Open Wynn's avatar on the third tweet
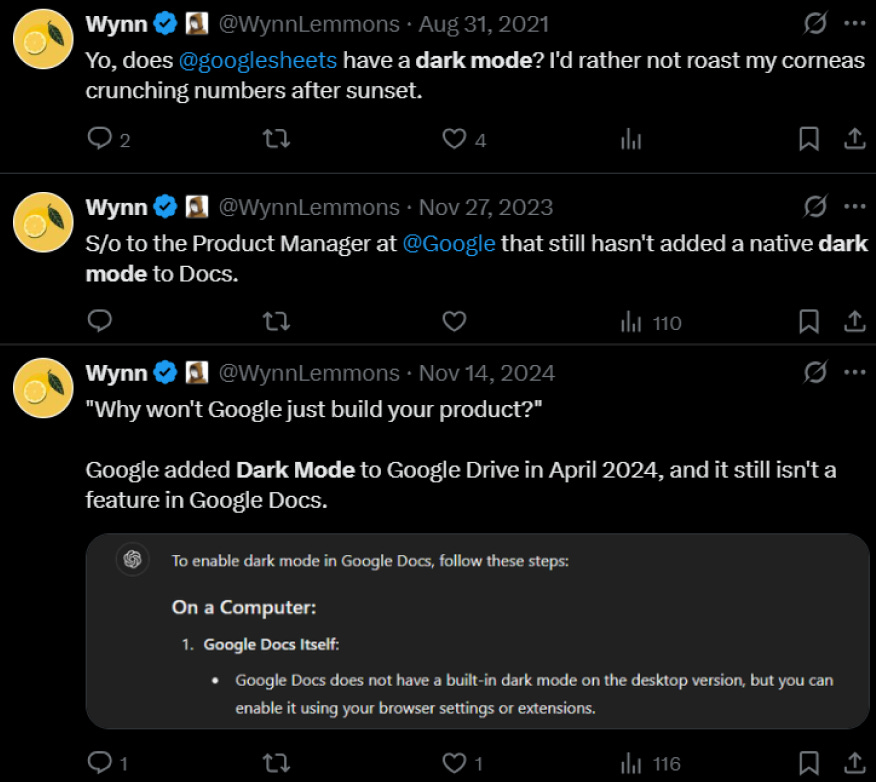The height and width of the screenshot is (782, 876). 42,387
